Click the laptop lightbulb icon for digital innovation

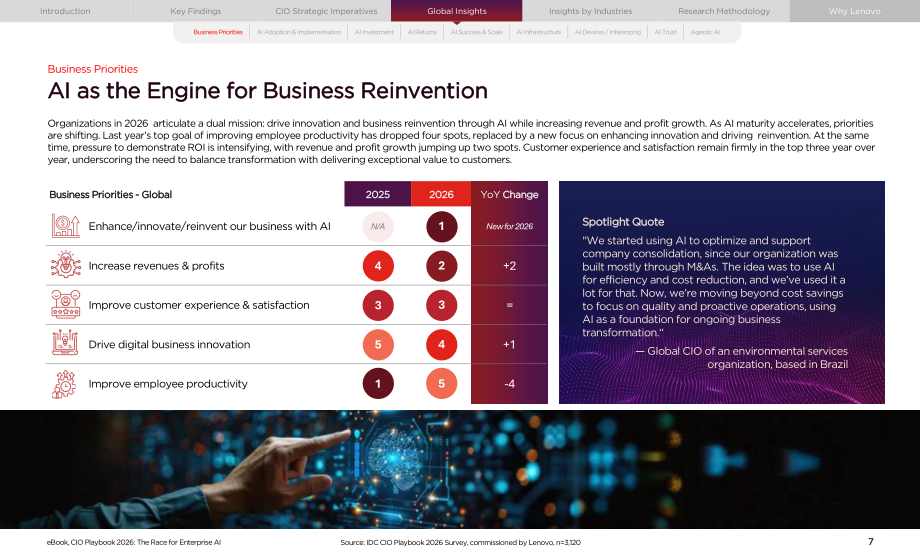66,344
